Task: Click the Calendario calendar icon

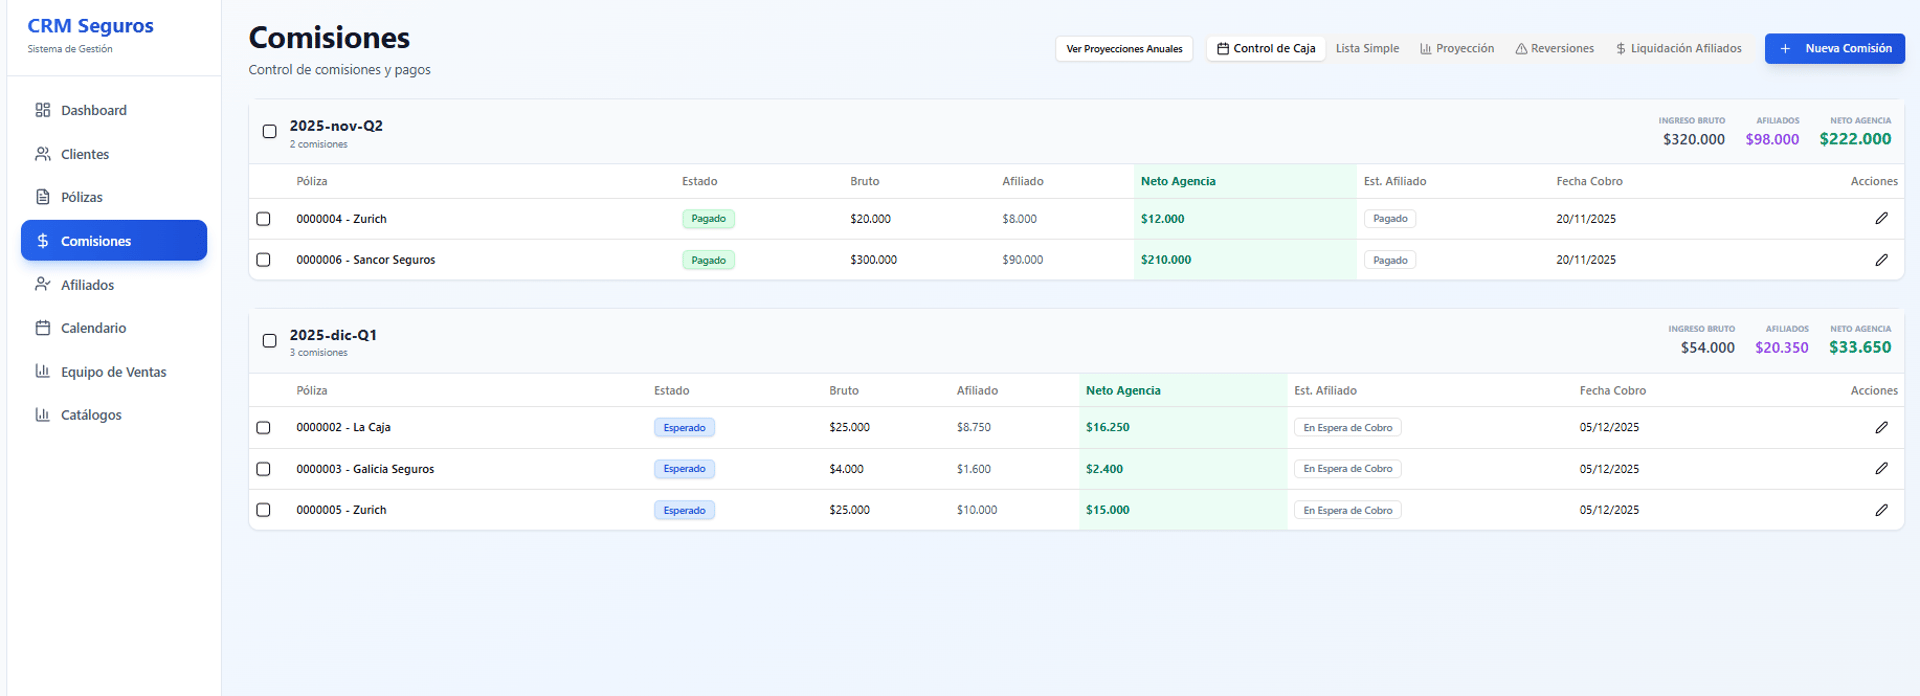Action: click(x=43, y=328)
